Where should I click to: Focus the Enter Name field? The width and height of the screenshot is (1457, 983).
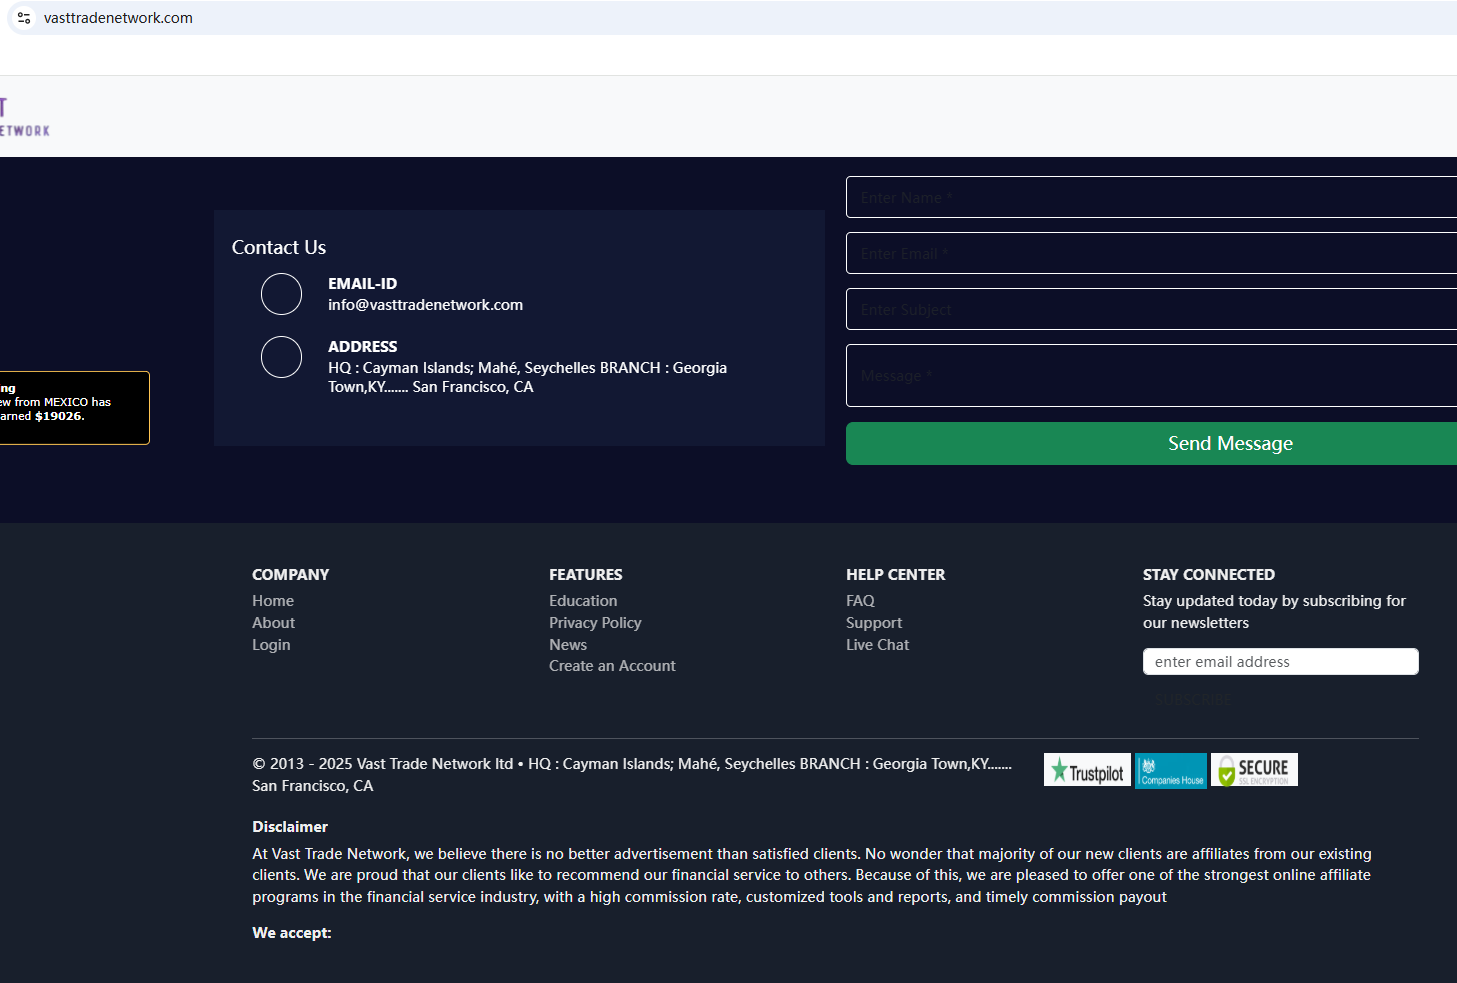(x=1150, y=197)
